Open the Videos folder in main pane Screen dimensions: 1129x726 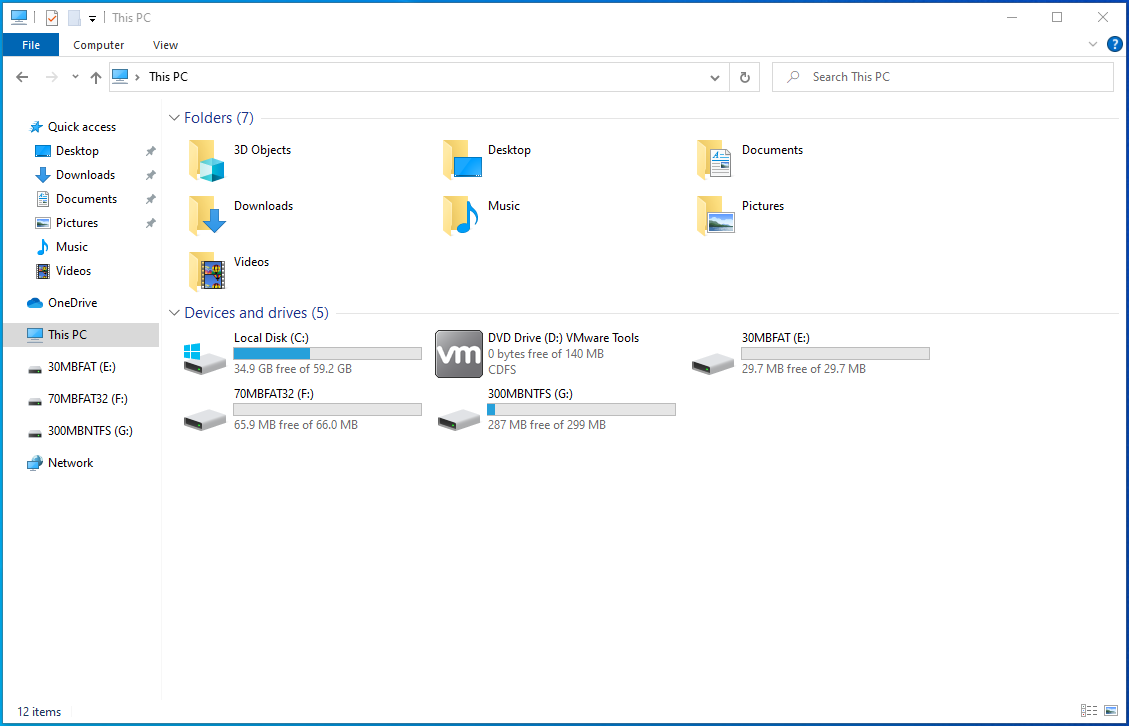pos(207,272)
